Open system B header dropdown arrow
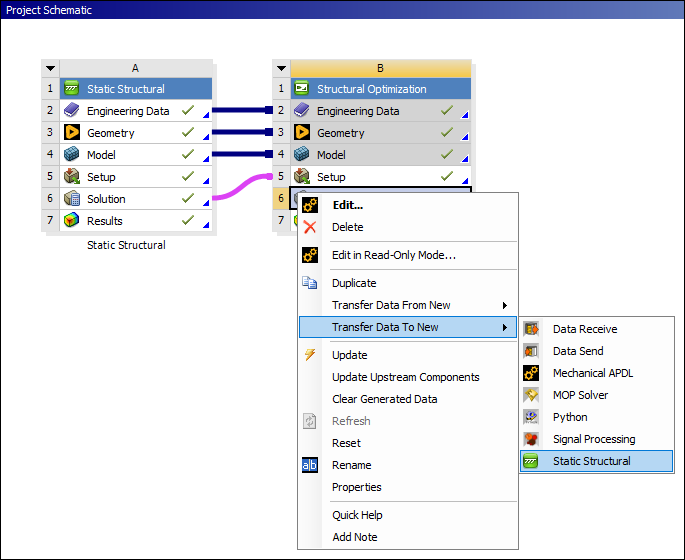Viewport: 685px width, 560px height. point(281,68)
